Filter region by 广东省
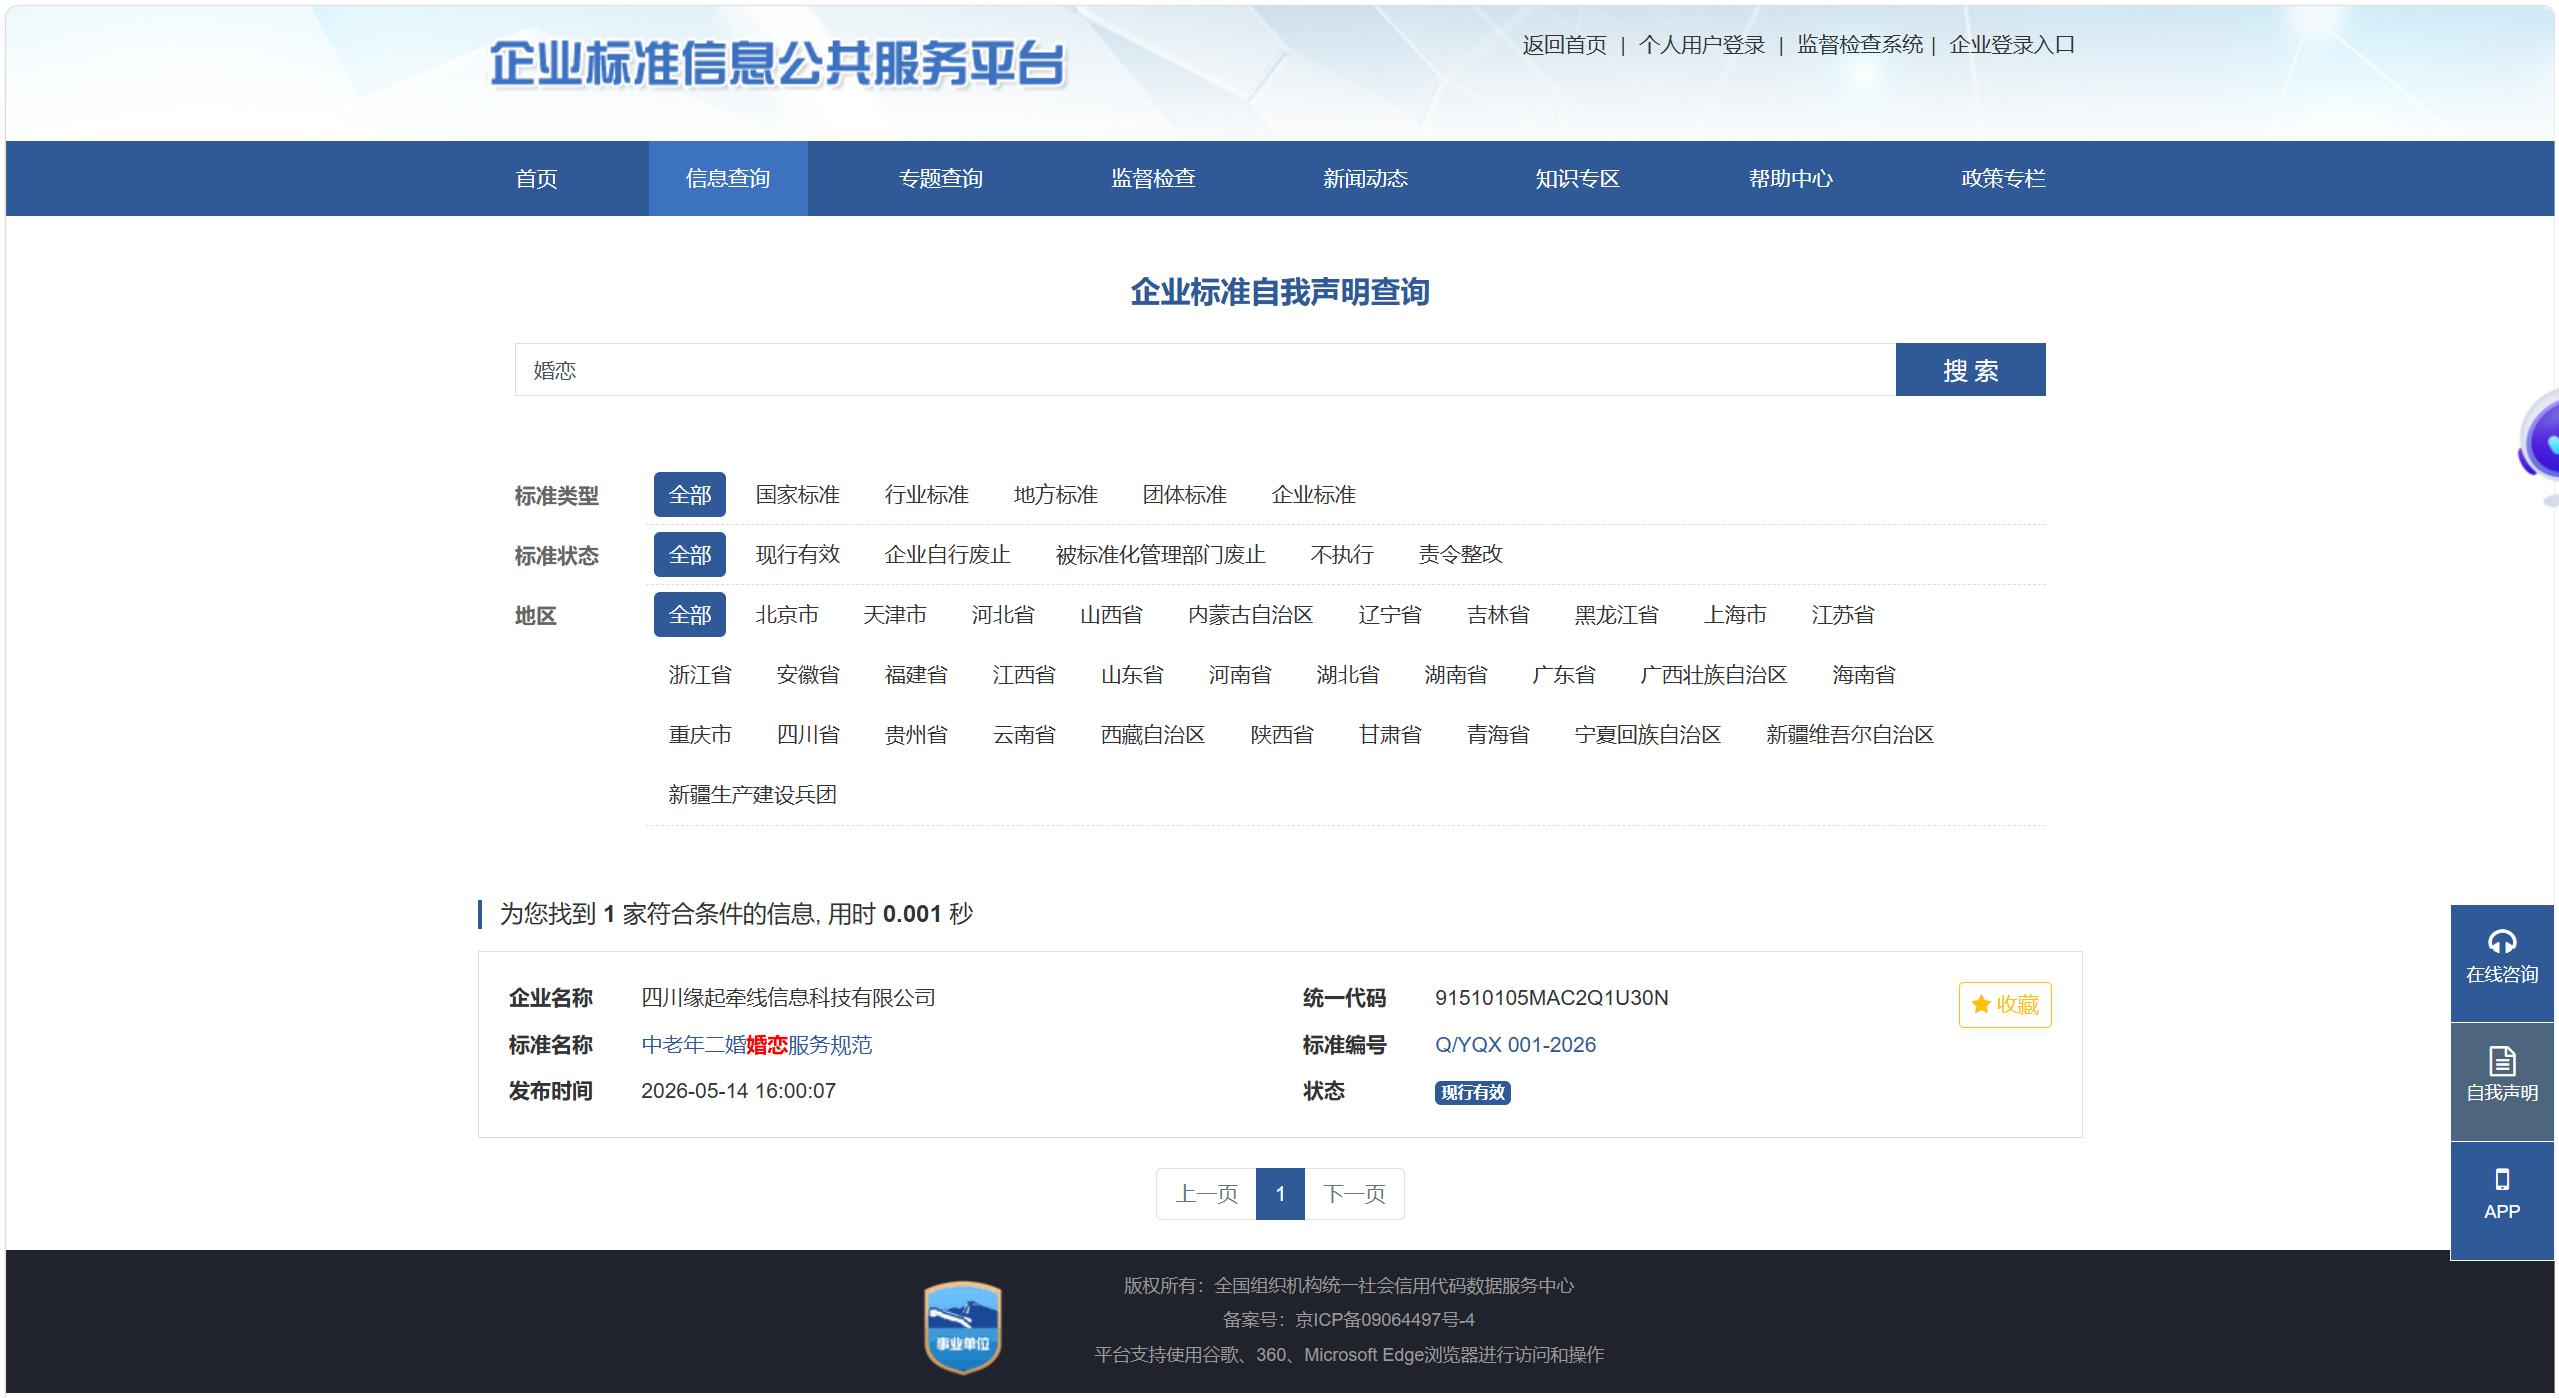Screen dimensions: 2559x1398 (x=1564, y=675)
